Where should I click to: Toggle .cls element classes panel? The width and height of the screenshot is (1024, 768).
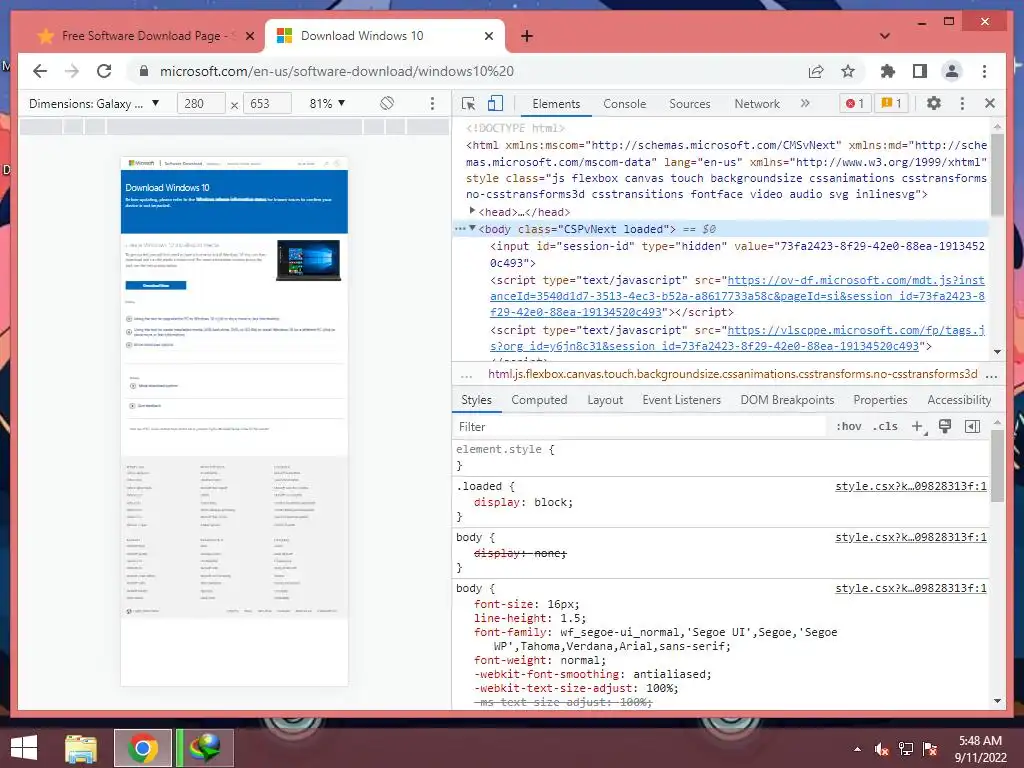click(x=885, y=426)
